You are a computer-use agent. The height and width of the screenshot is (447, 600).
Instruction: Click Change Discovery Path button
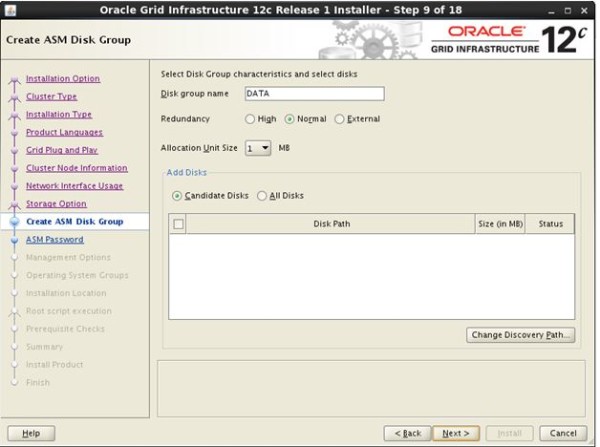pos(520,335)
